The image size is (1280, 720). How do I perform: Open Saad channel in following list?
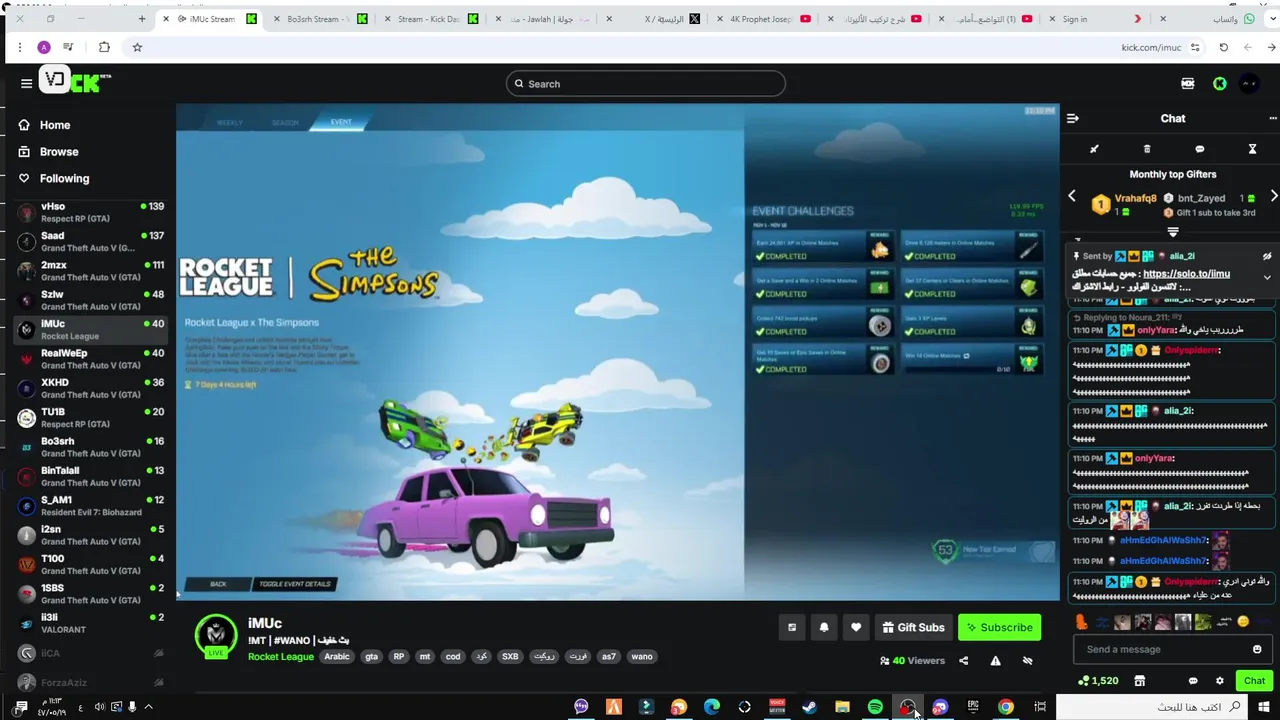(90, 242)
